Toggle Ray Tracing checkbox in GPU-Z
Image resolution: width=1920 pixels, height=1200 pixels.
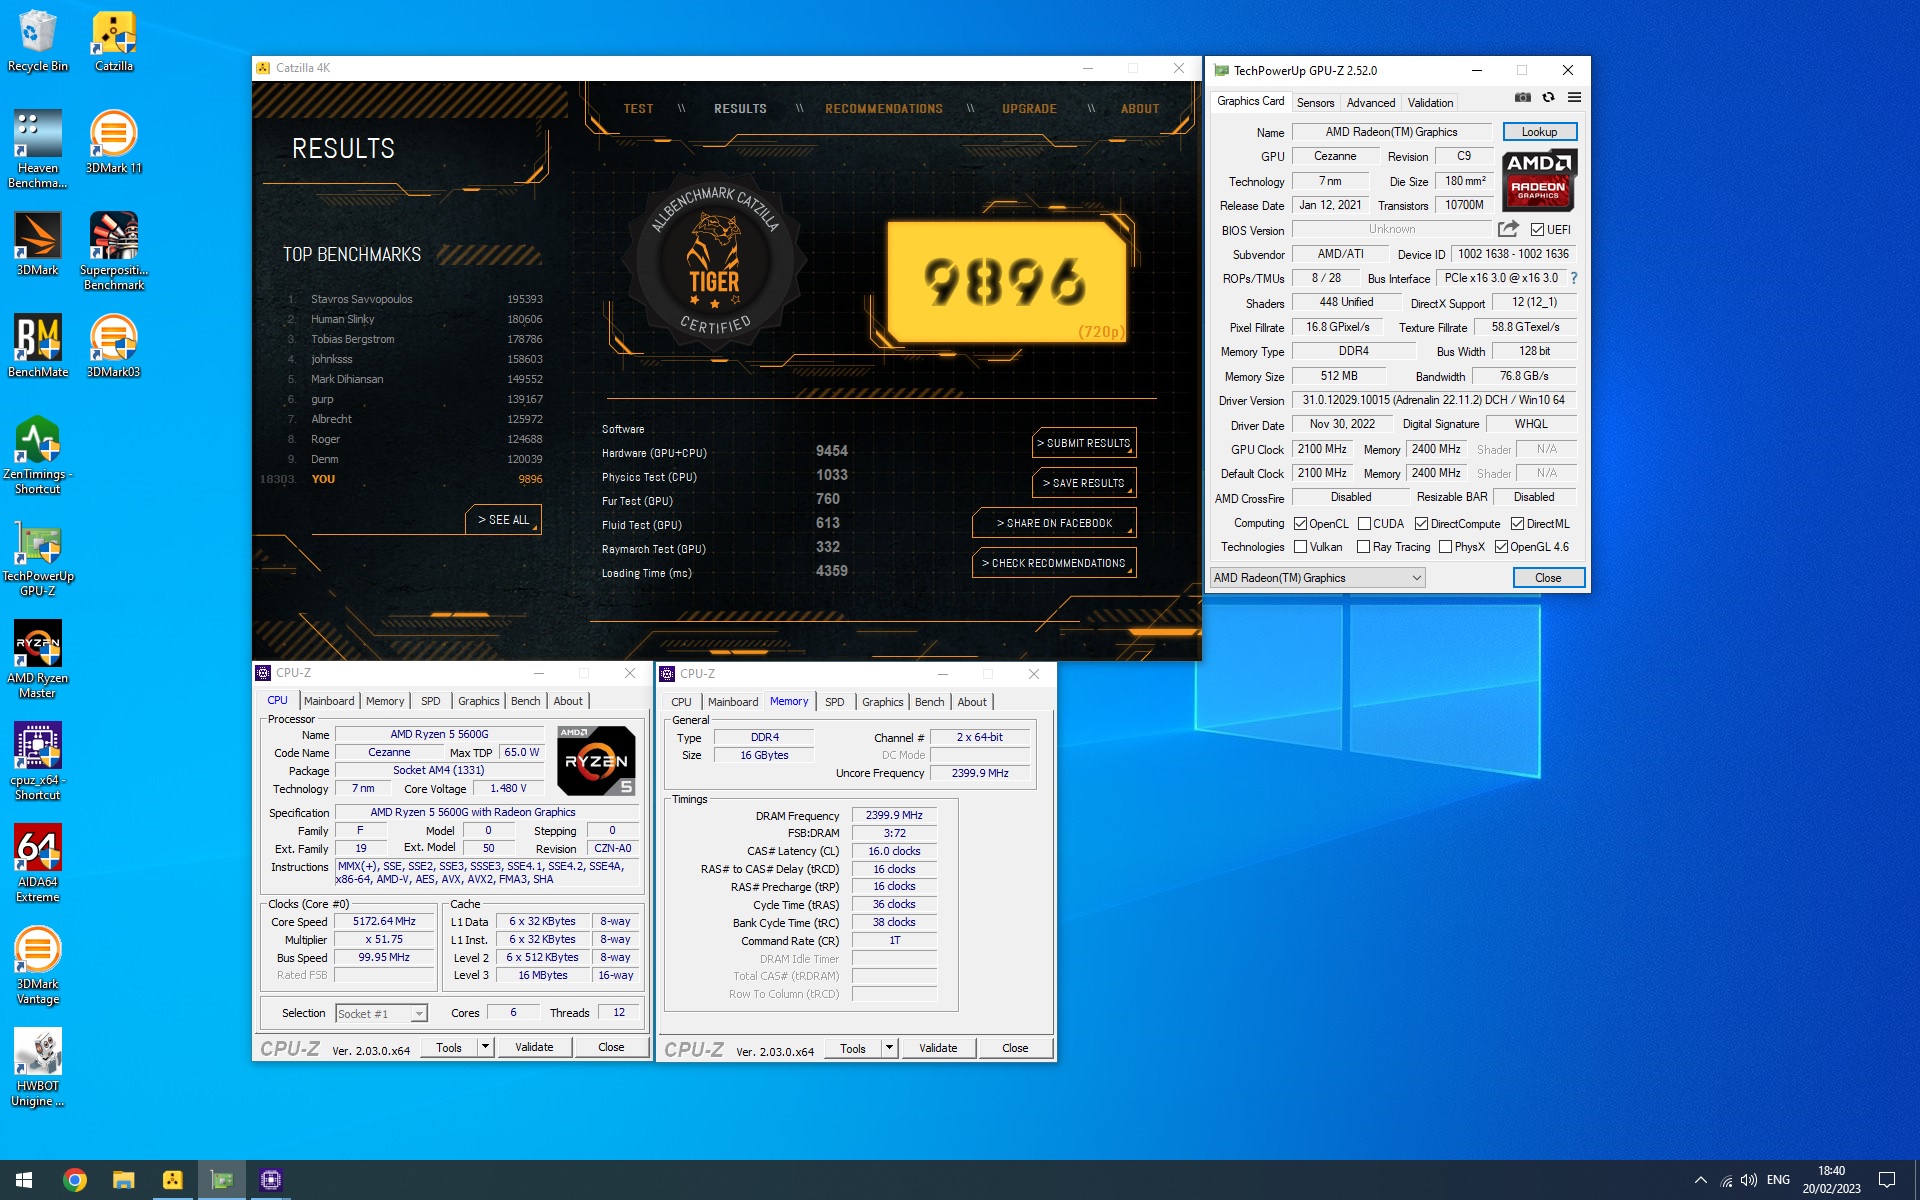pyautogui.click(x=1363, y=547)
